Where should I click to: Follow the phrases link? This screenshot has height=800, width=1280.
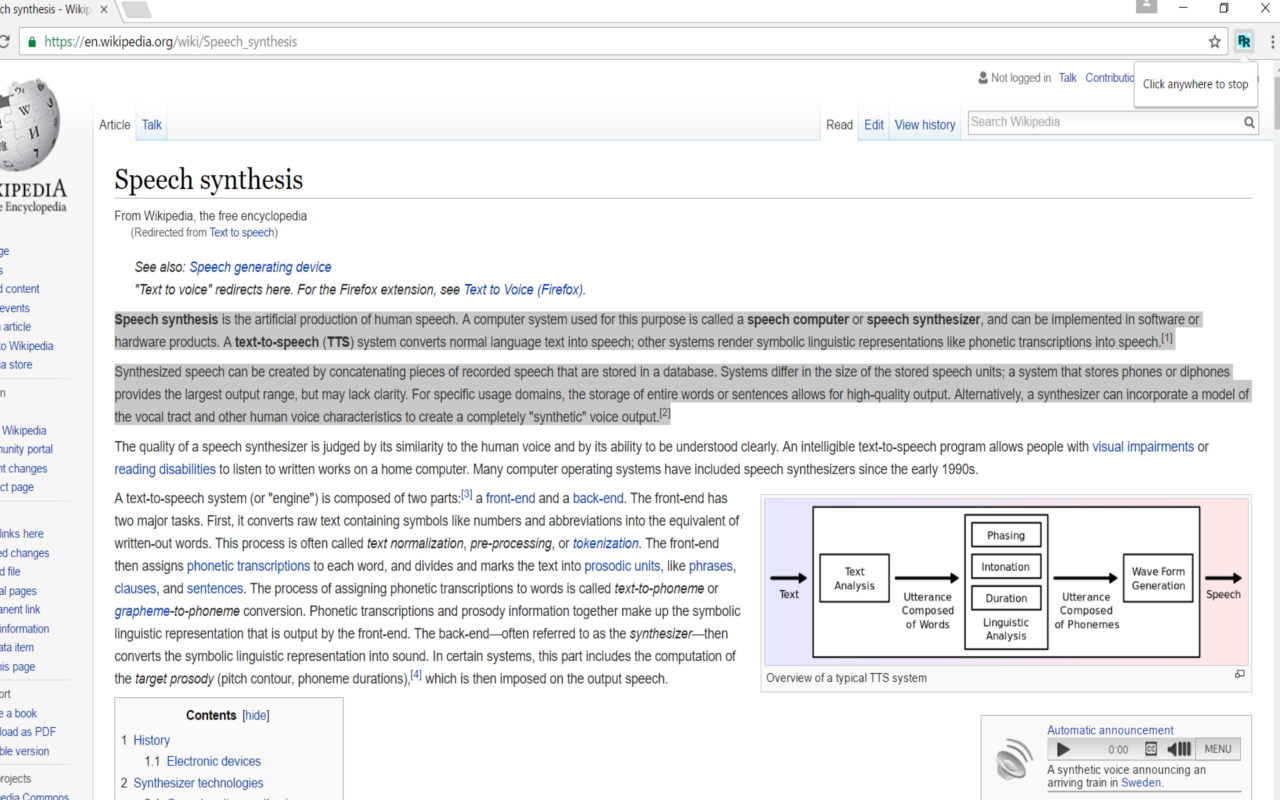(710, 566)
